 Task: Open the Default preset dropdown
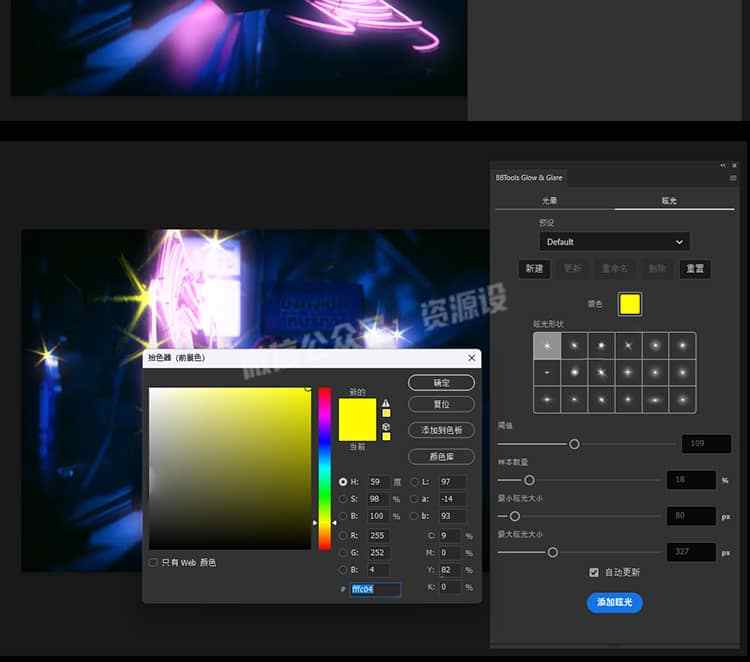[x=614, y=242]
